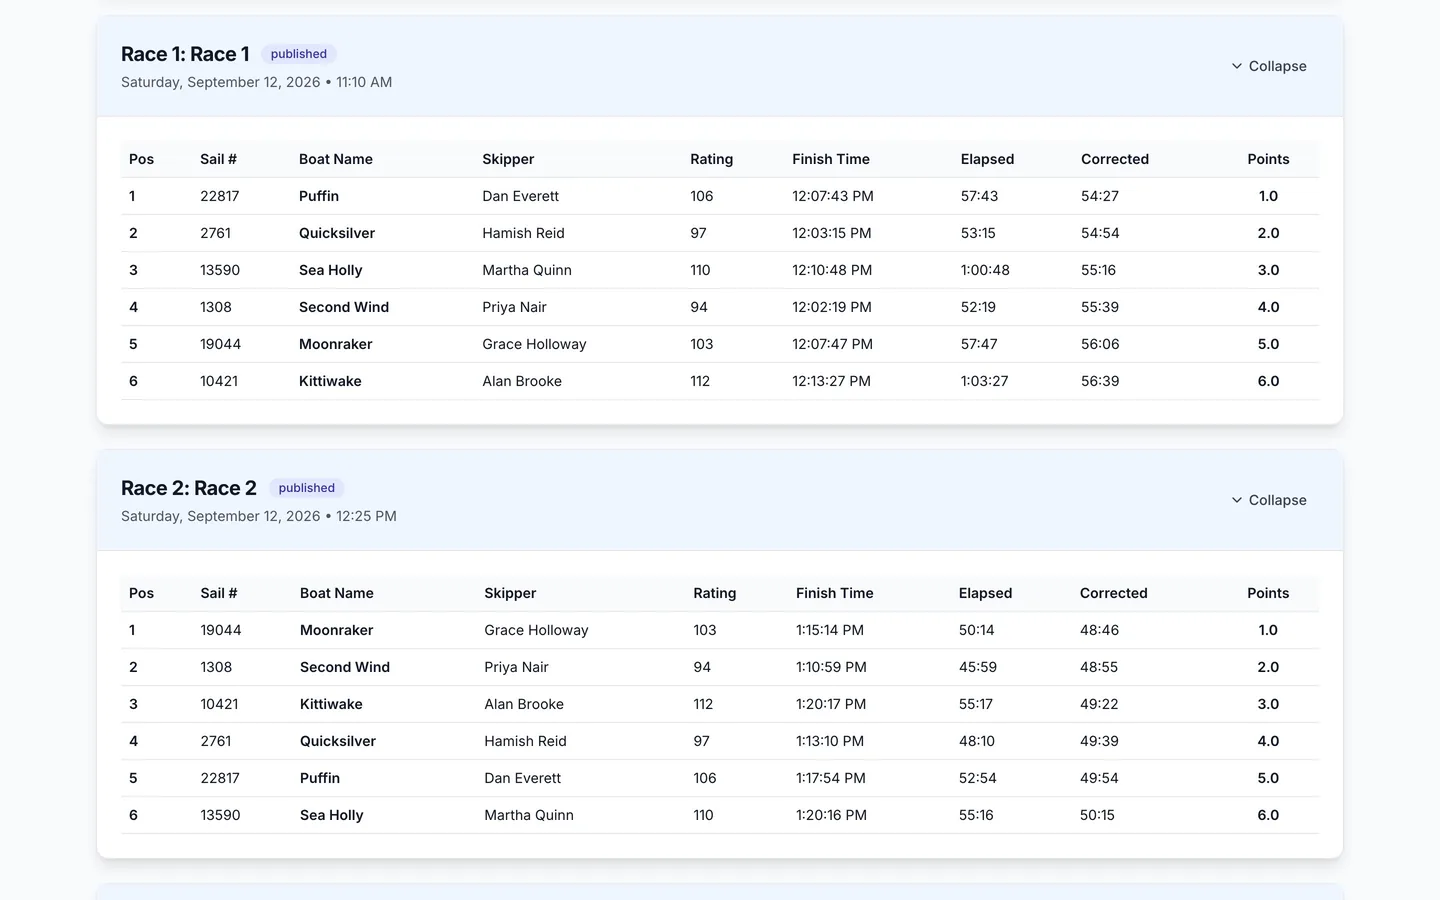Click skipper Martha Quinn in Race 1
Screen dimensions: 1440x900
[x=527, y=270]
